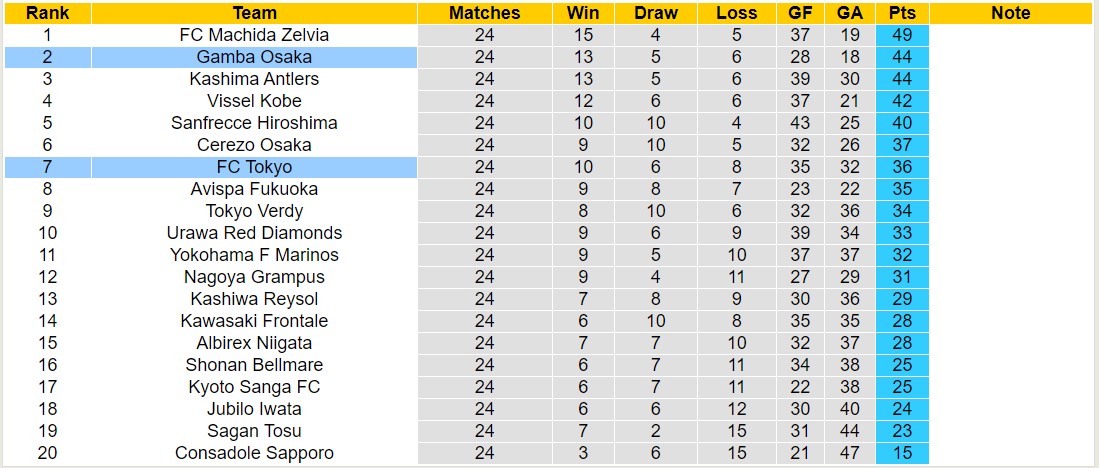Select the highlighted FC Tokyo row
1099x468 pixels.
pyautogui.click(x=254, y=167)
